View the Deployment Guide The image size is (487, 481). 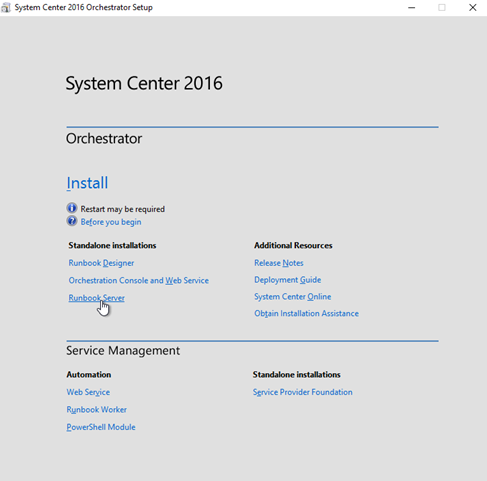(x=288, y=280)
